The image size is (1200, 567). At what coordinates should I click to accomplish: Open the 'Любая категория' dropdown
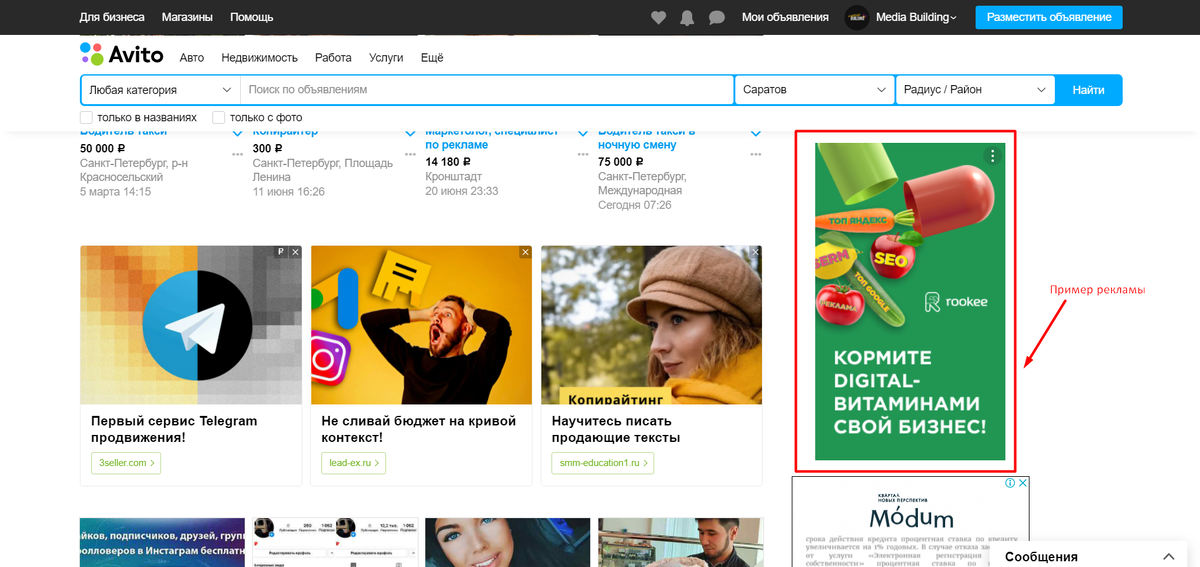pos(160,90)
